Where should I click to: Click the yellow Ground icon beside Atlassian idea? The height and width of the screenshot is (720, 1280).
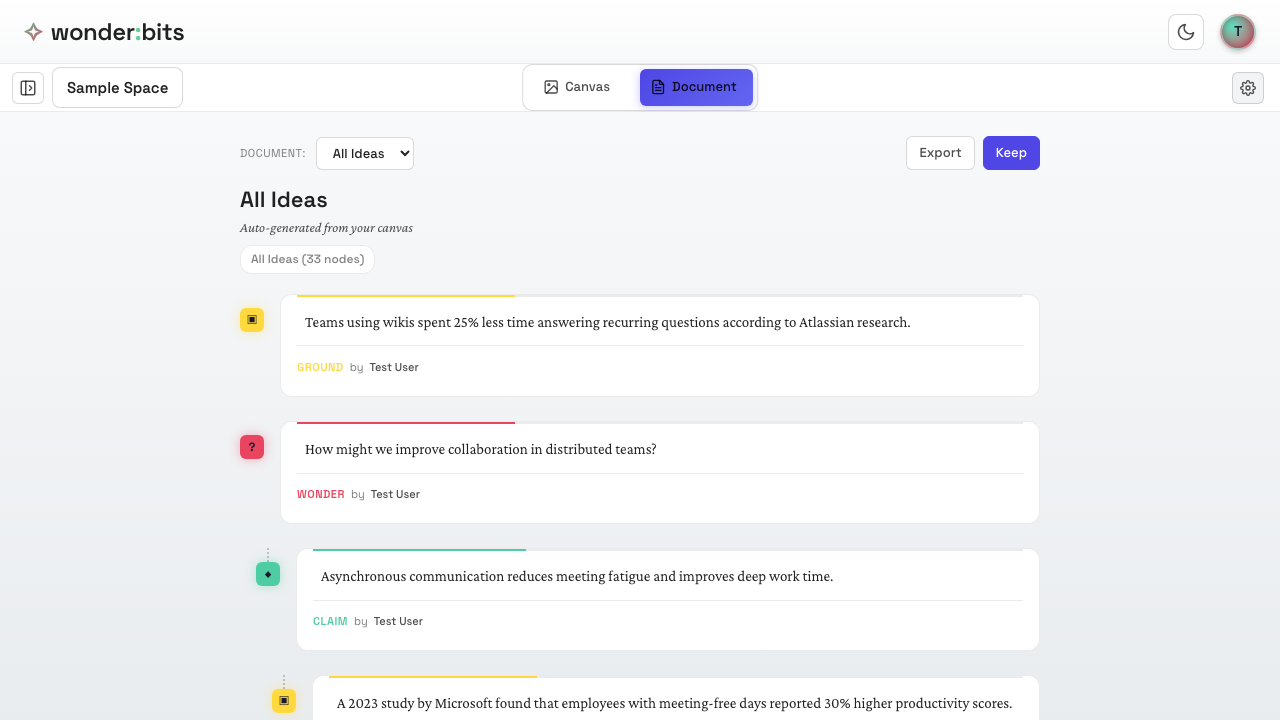coord(252,320)
